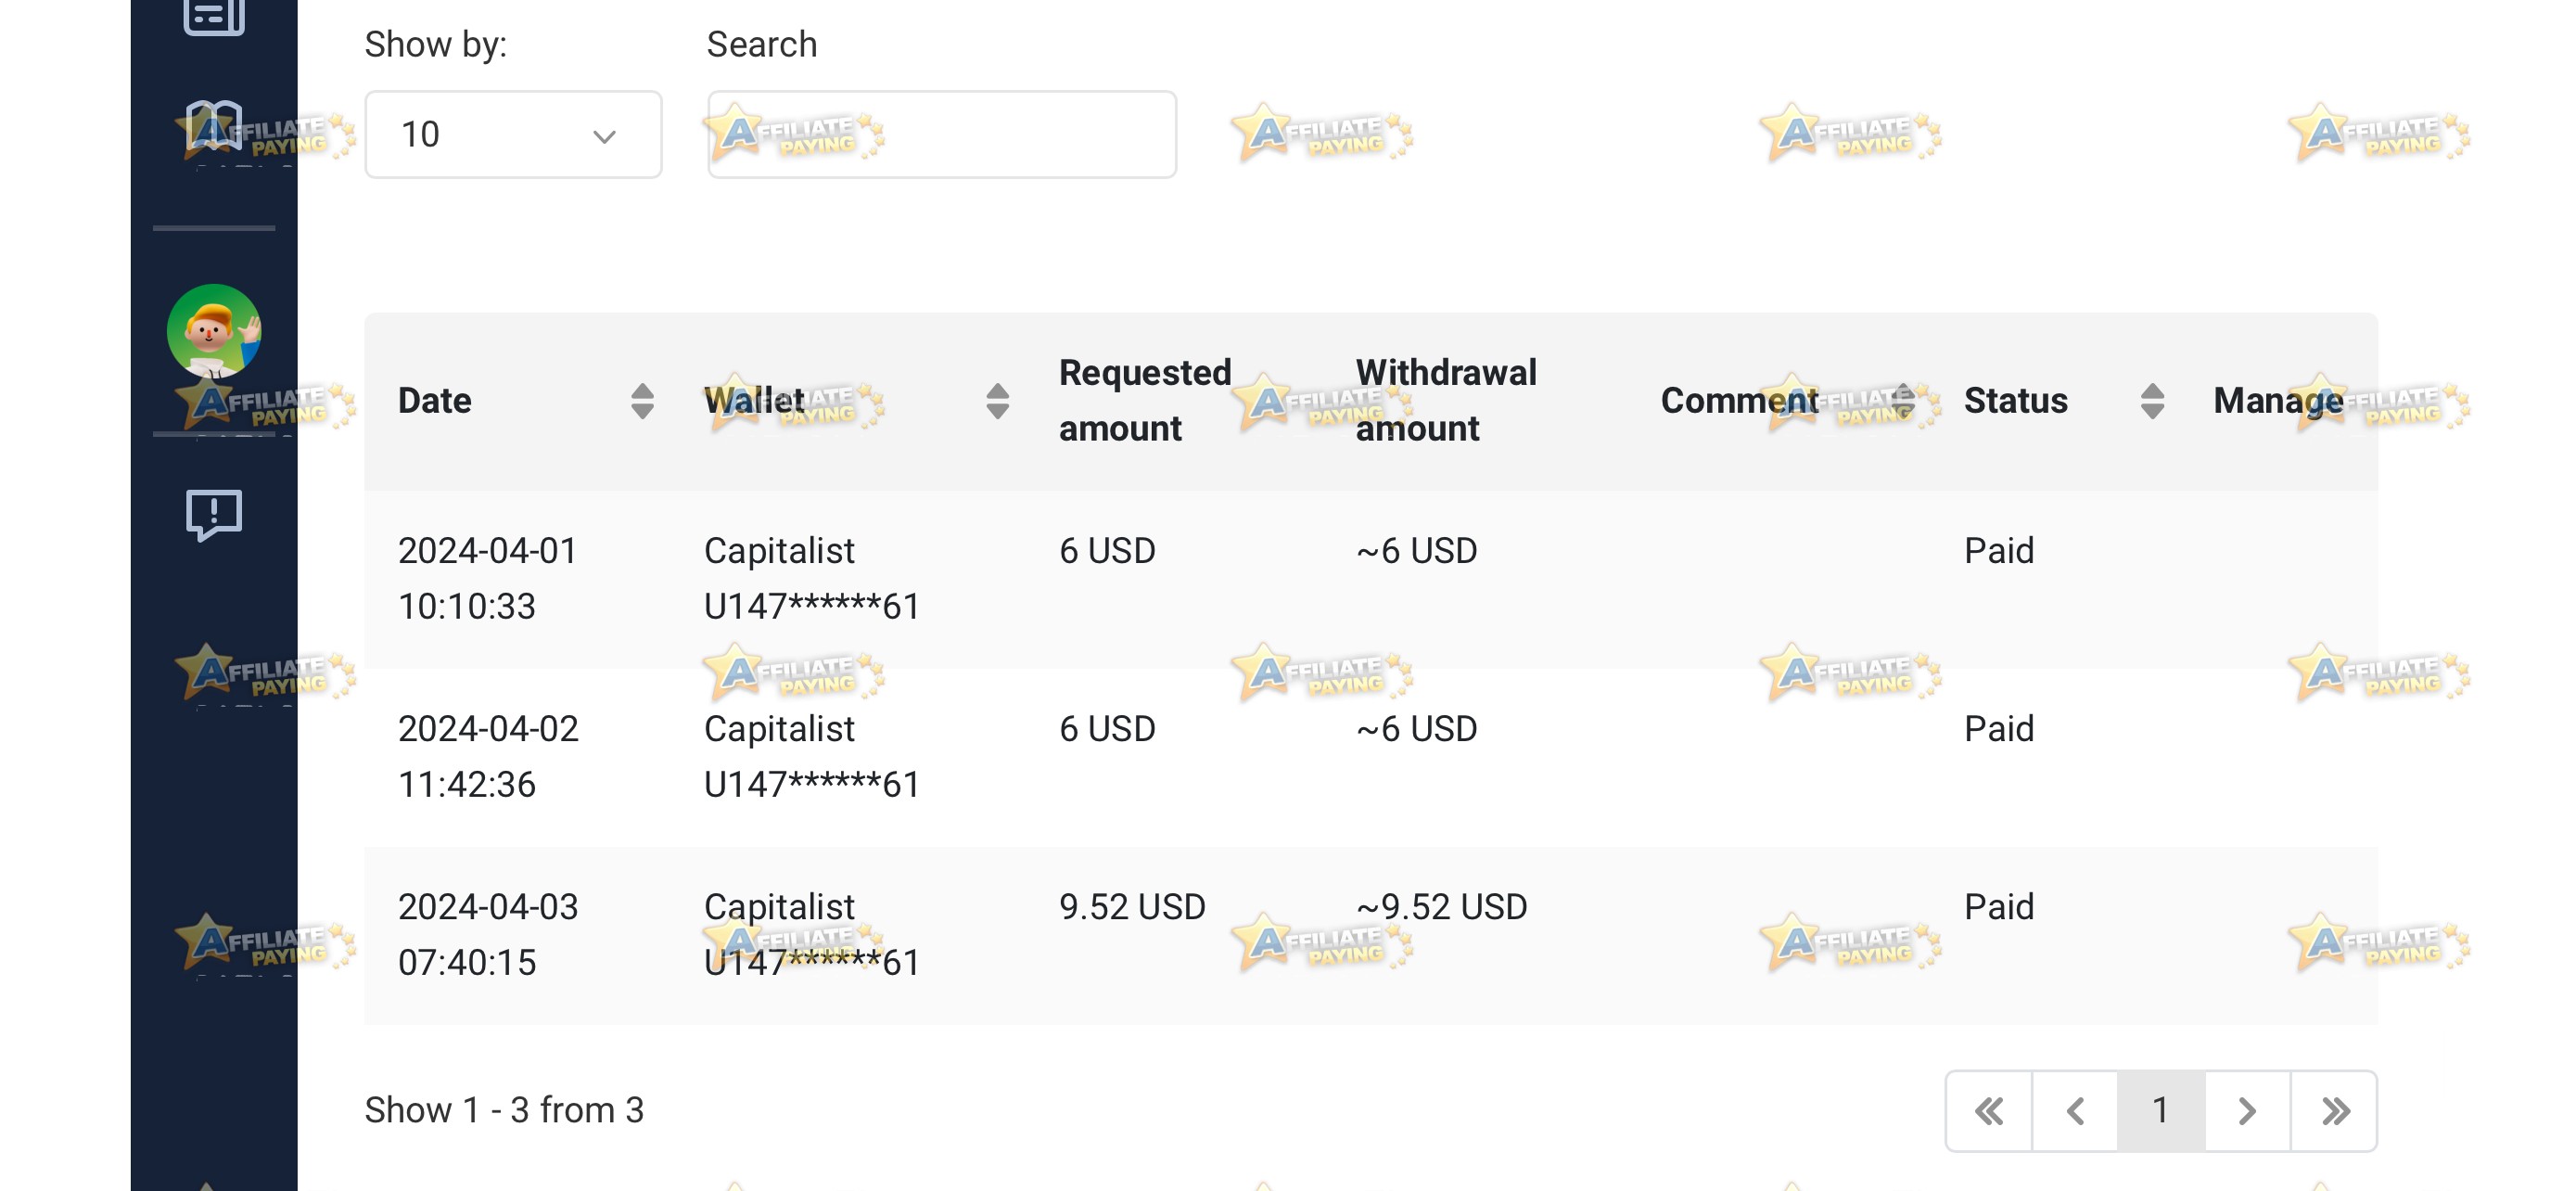This screenshot has height=1191, width=2576.
Task: Select the 2024-04-03 withdrawal row
Action: point(1371,935)
